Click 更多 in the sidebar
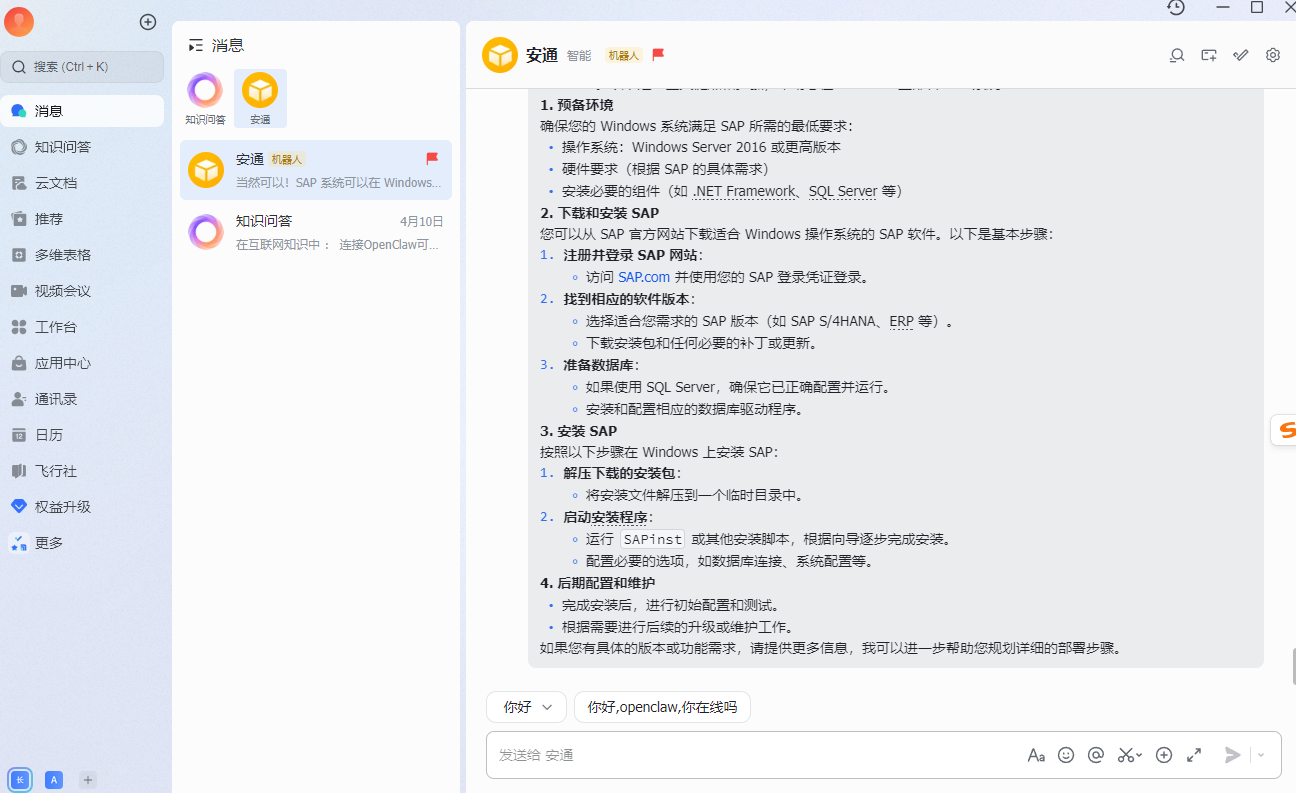Image resolution: width=1296 pixels, height=793 pixels. click(83, 543)
